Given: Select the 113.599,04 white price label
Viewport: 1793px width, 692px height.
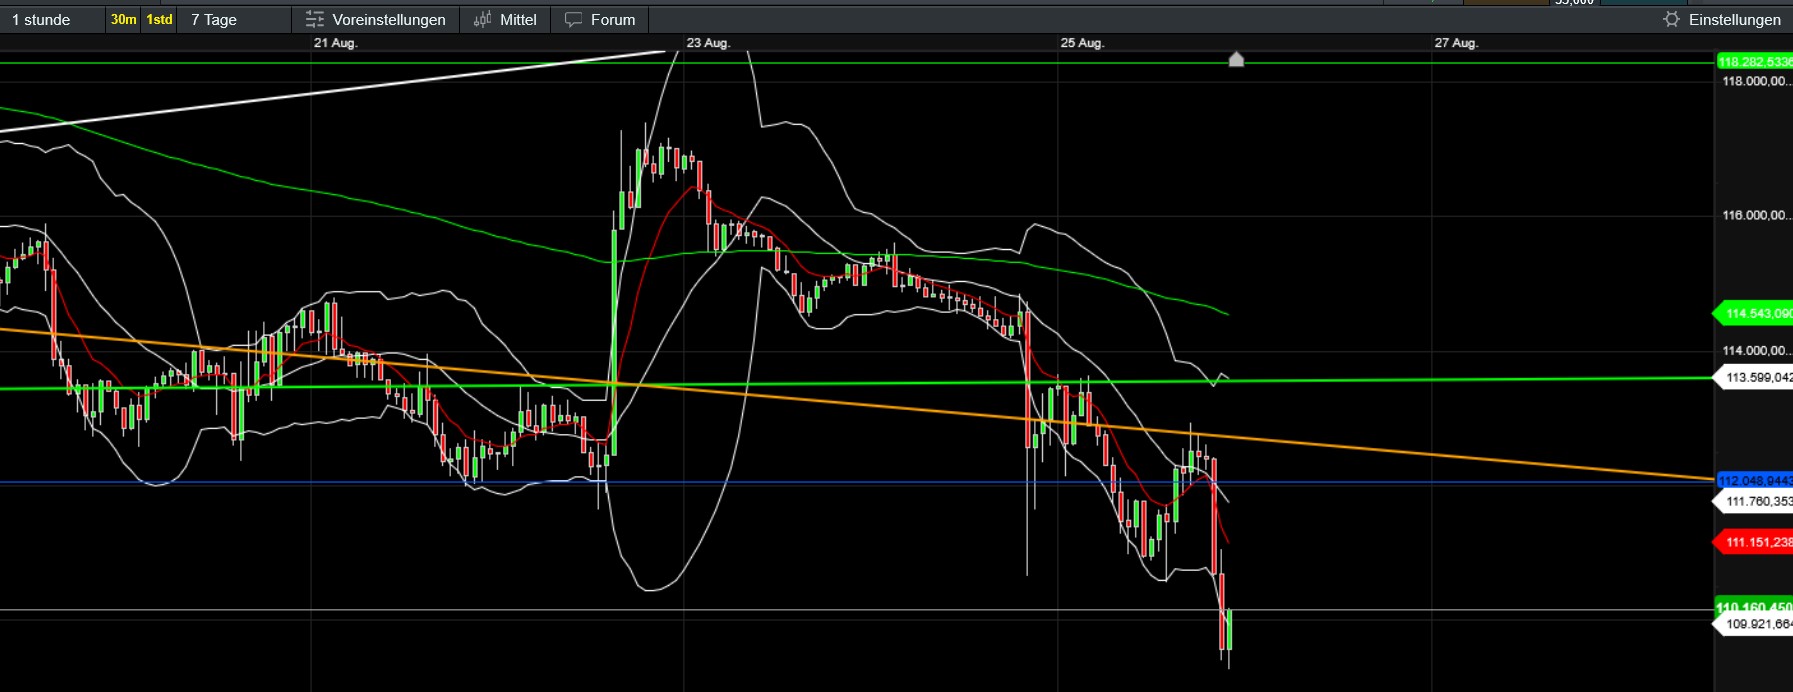Looking at the screenshot, I should click(1754, 378).
